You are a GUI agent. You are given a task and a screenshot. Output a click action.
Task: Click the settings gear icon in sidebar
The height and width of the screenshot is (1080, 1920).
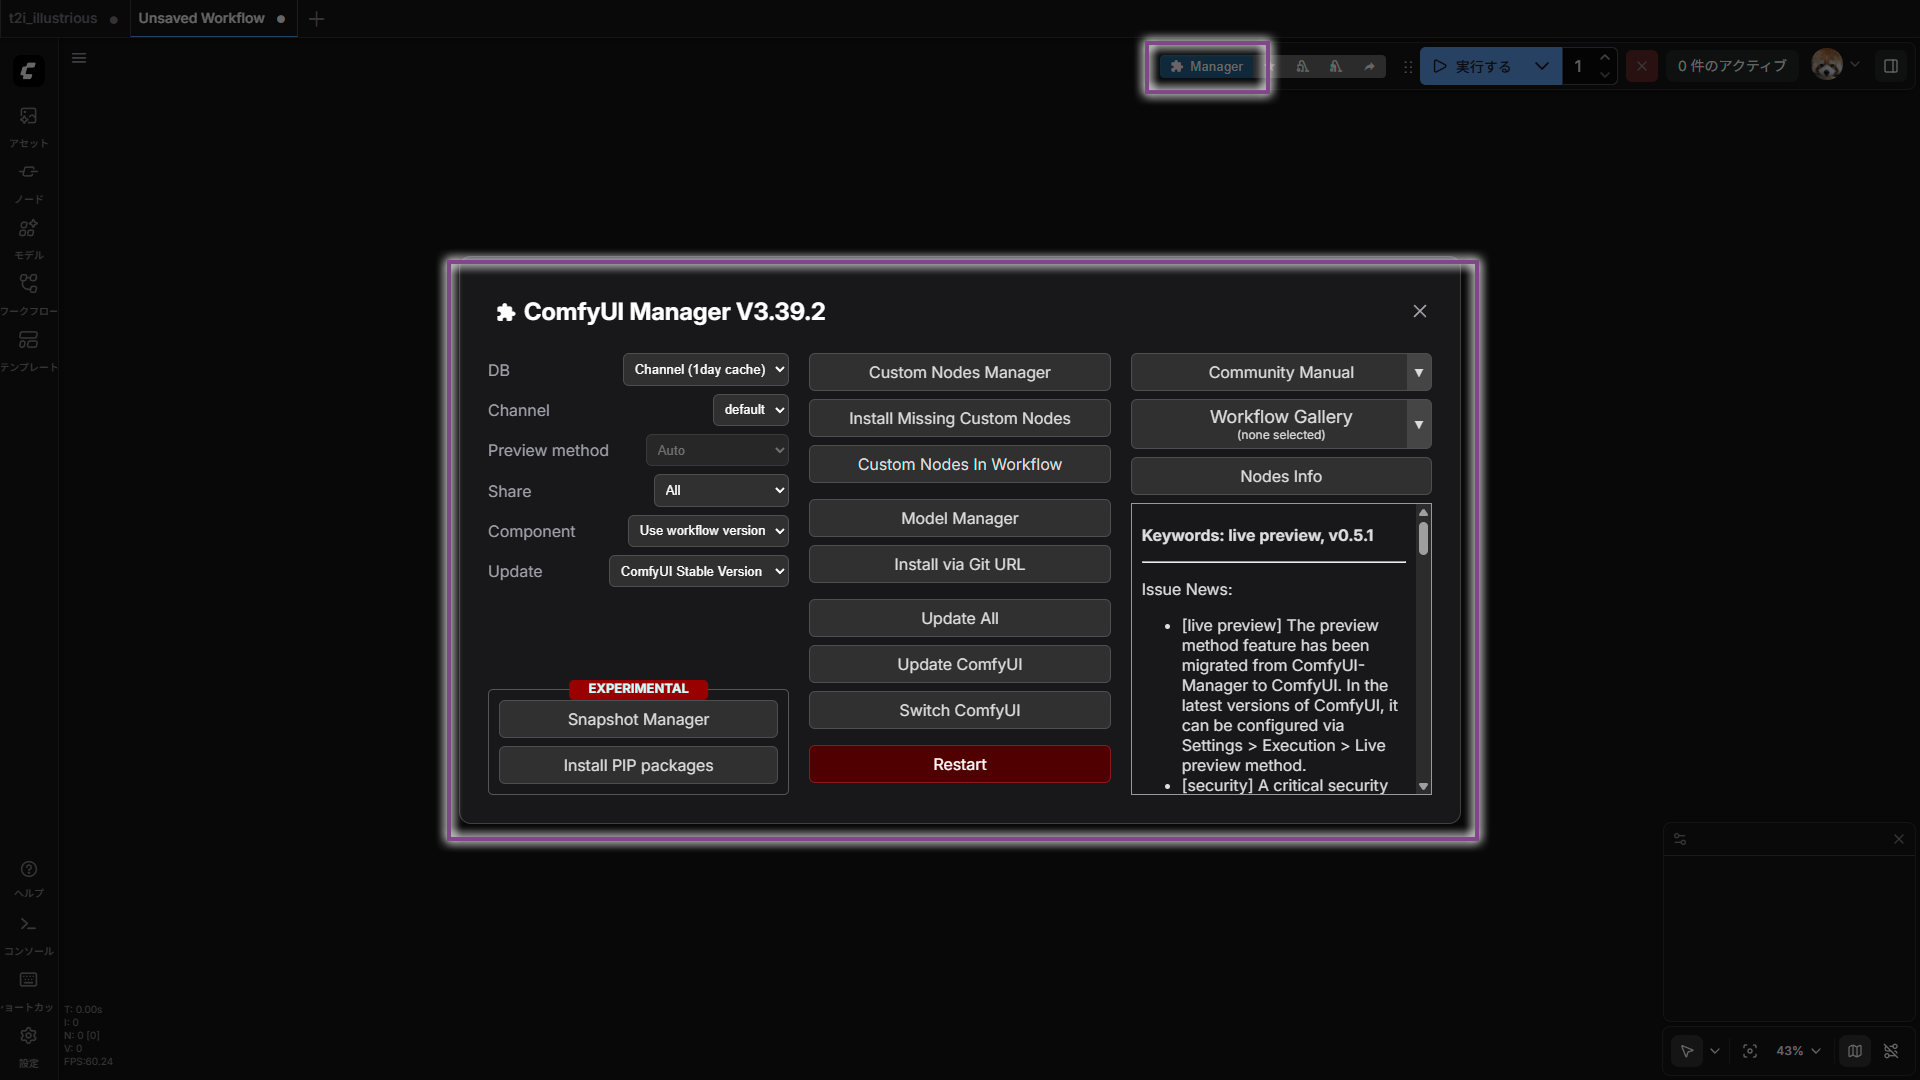click(28, 1036)
